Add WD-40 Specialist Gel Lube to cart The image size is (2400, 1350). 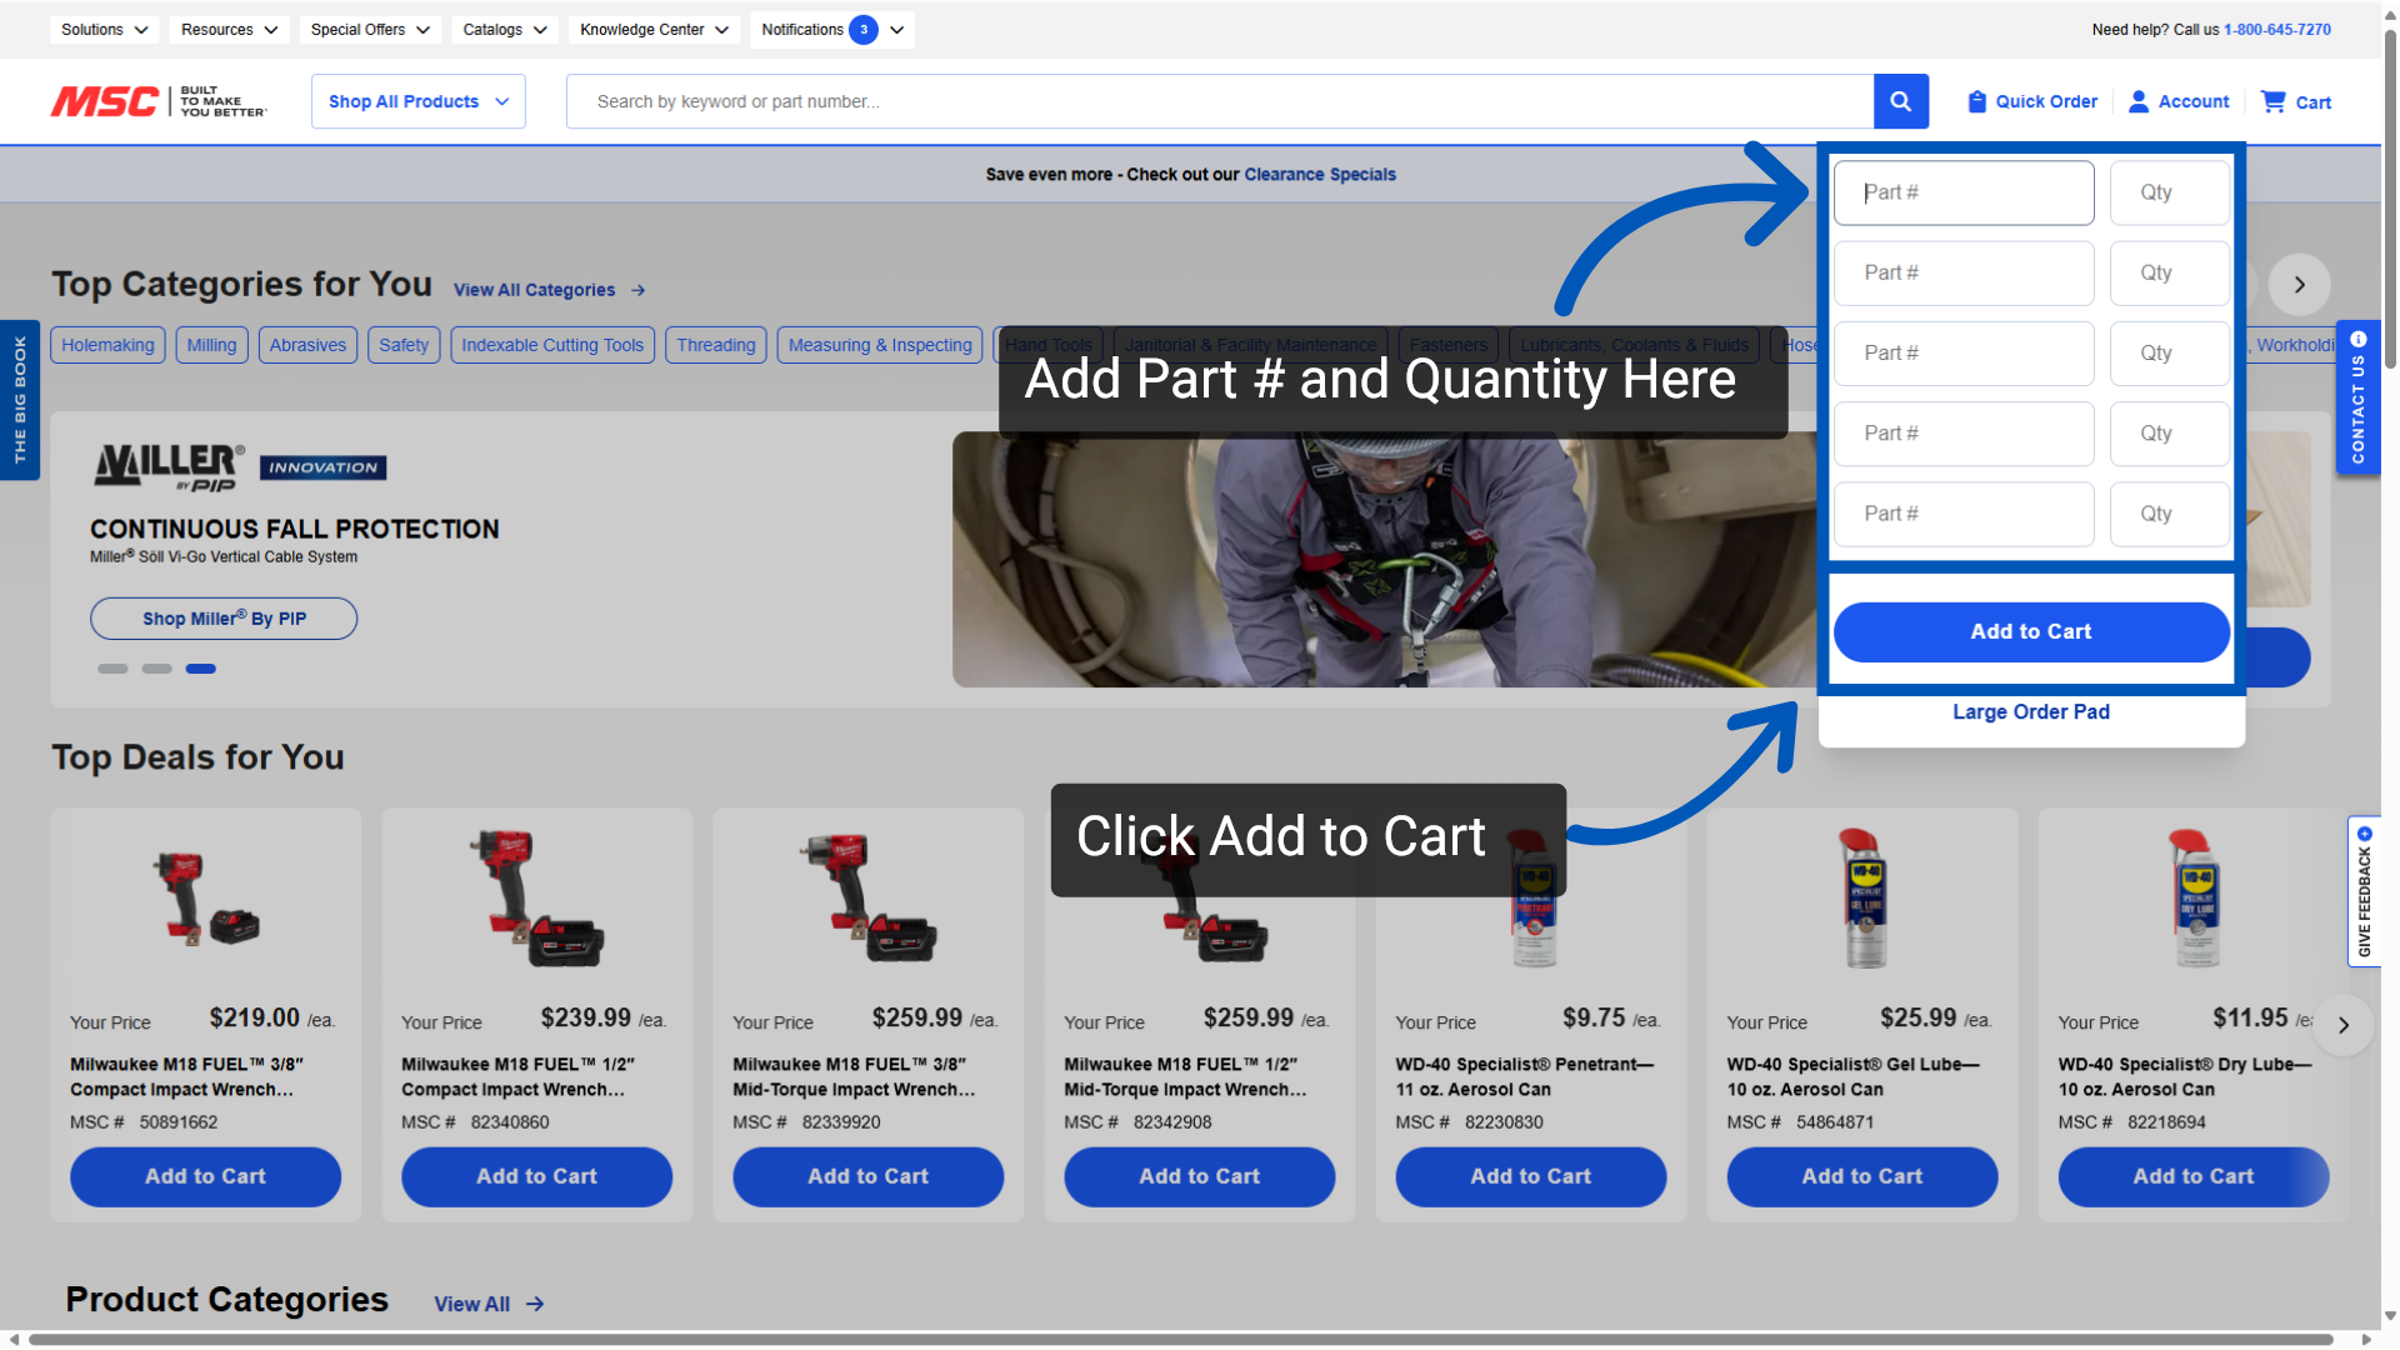pos(1862,1177)
